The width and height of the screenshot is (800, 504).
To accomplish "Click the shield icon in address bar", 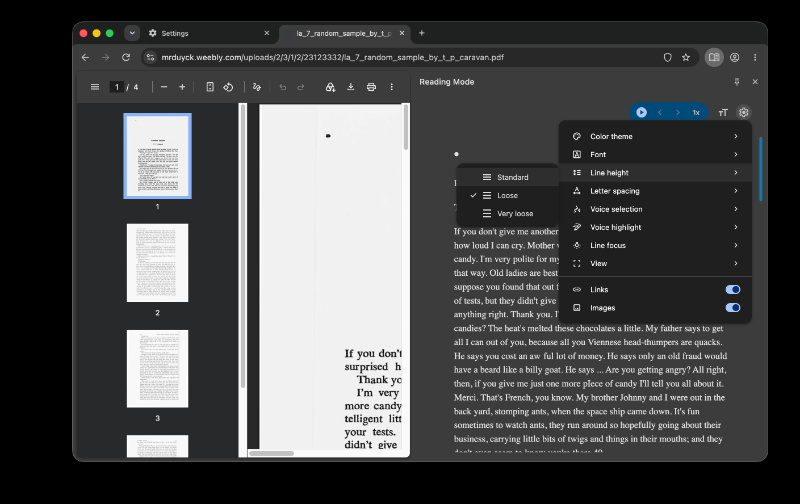I will click(x=667, y=58).
